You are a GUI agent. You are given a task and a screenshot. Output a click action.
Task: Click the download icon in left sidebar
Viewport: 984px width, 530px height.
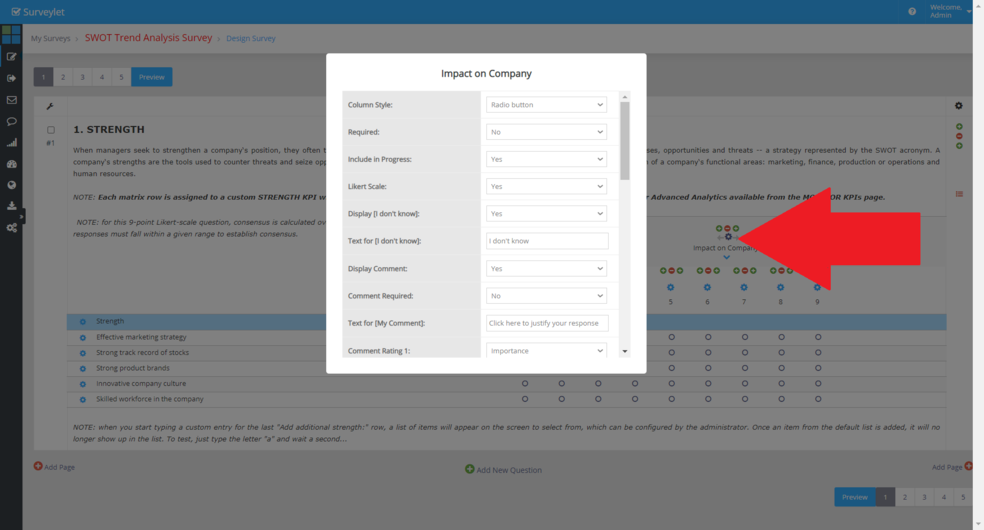point(11,206)
